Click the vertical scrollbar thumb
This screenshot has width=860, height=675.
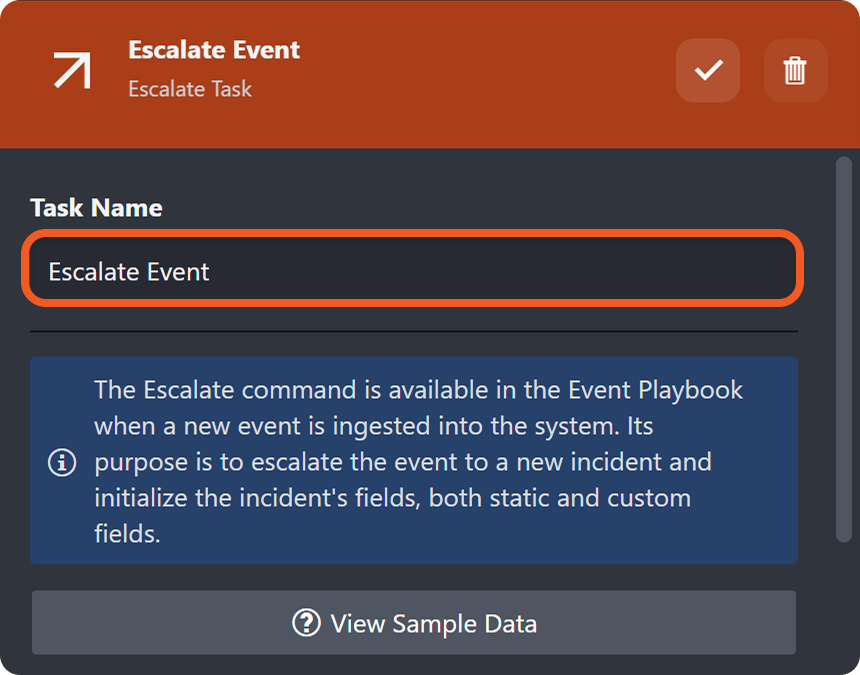pyautogui.click(x=843, y=350)
